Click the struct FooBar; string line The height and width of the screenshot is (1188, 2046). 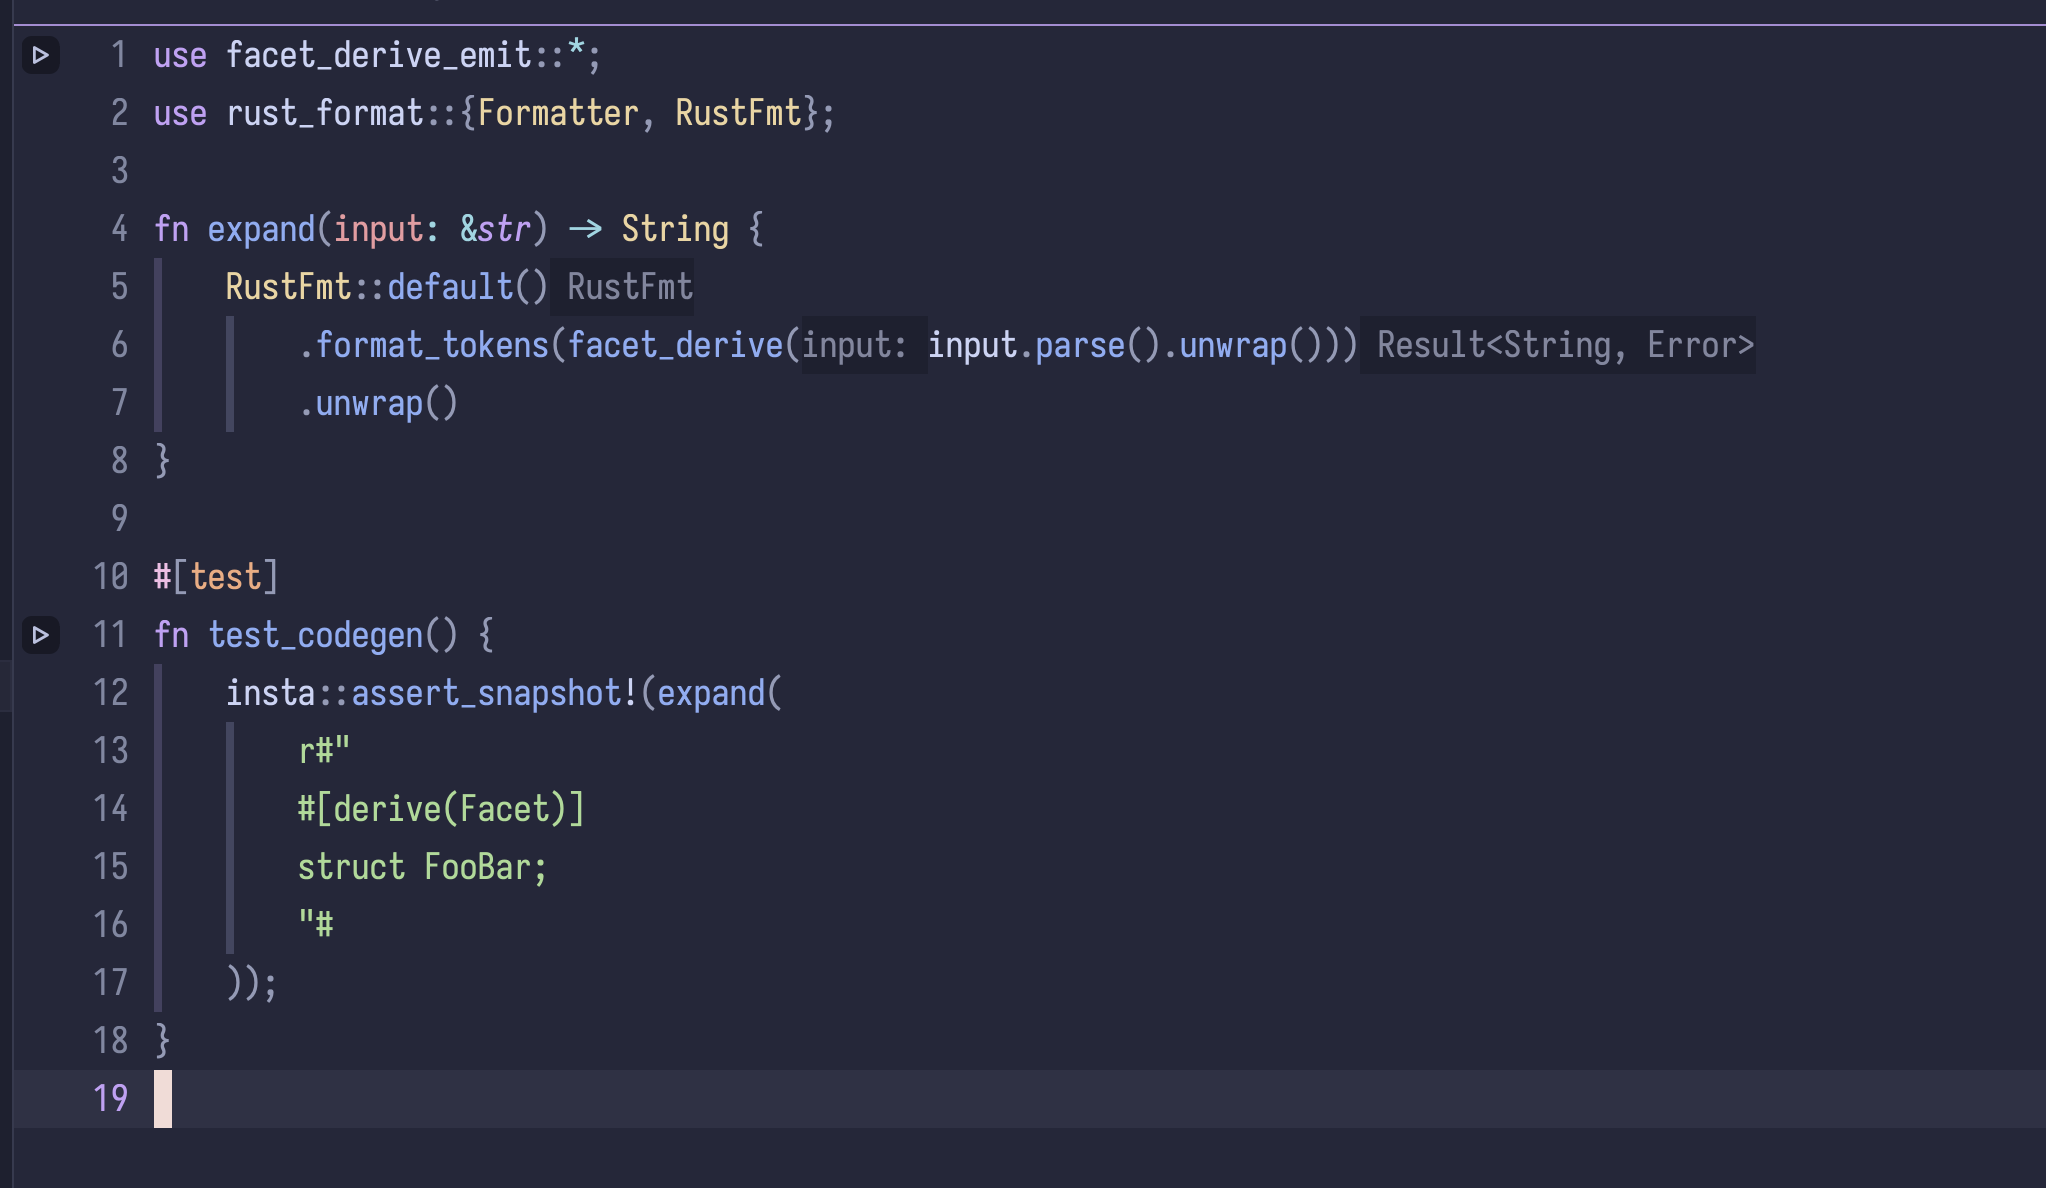(x=422, y=867)
